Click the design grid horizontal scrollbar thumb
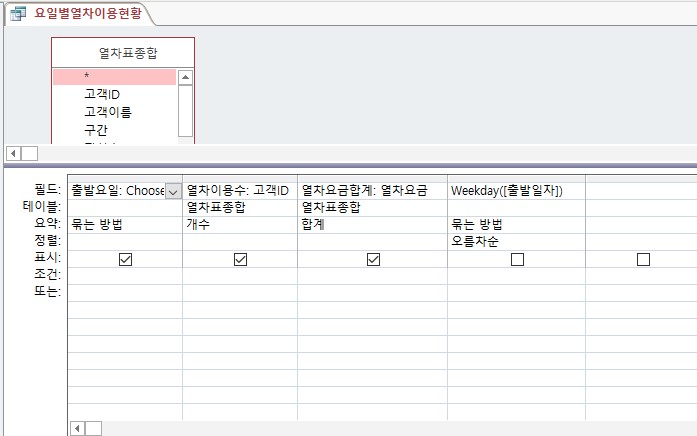Screen dimensions: 697x436 point(93,428)
